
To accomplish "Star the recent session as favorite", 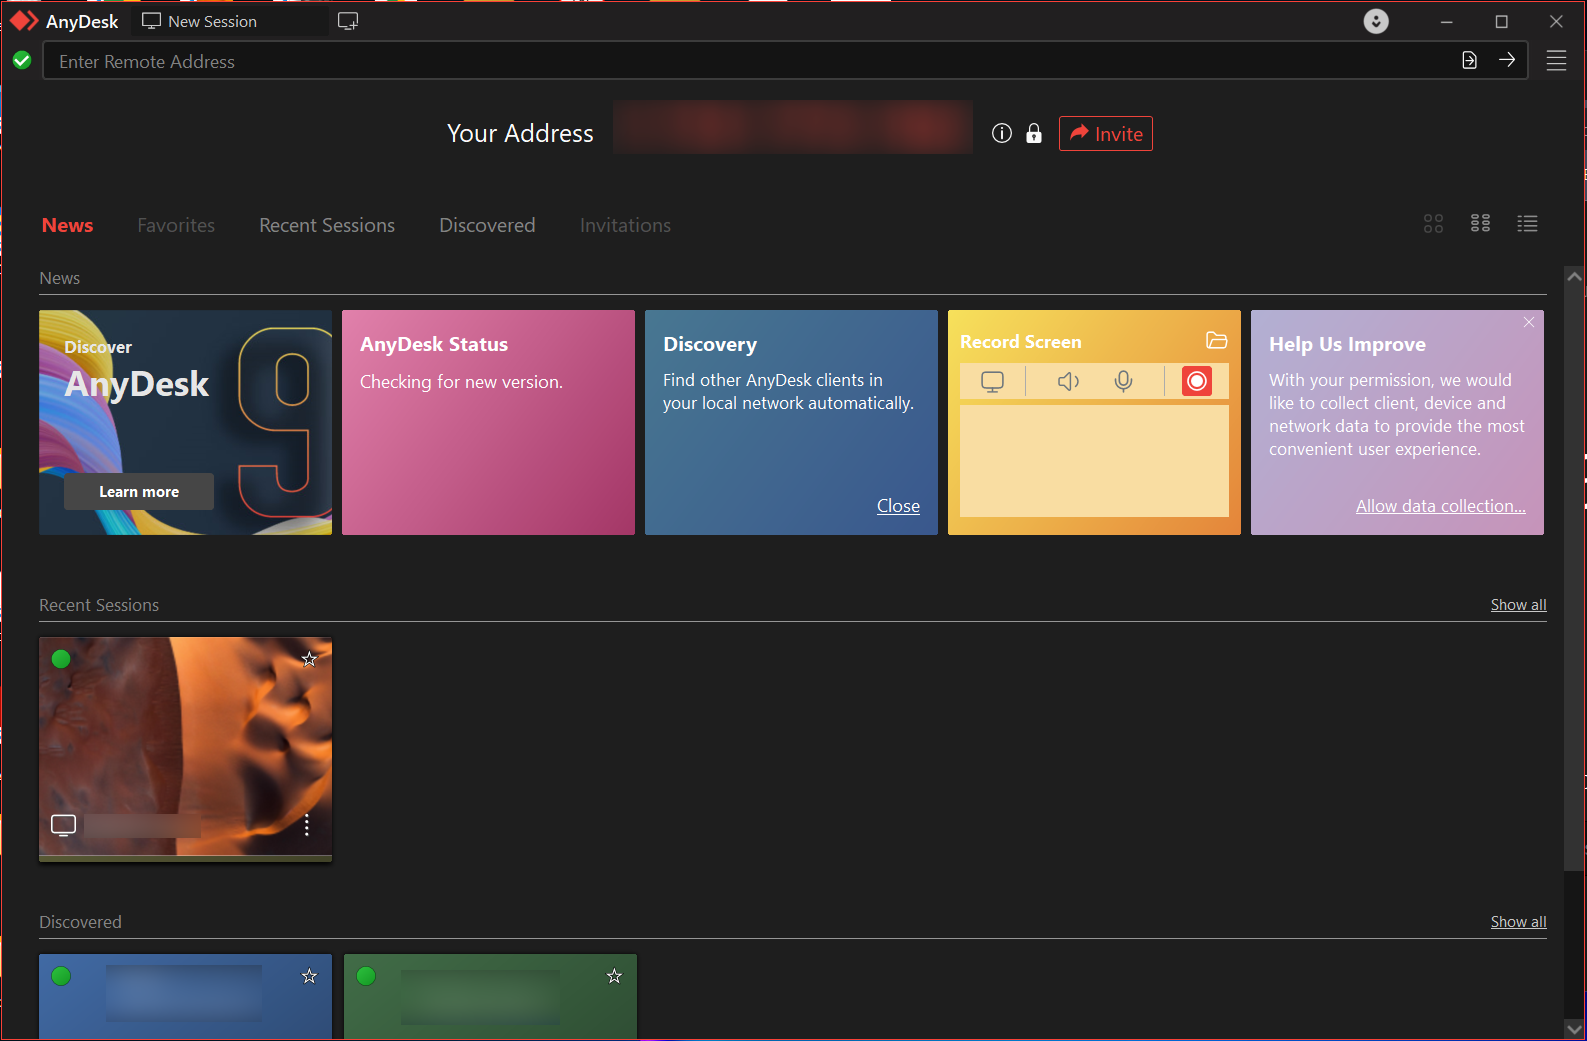I will [x=310, y=659].
